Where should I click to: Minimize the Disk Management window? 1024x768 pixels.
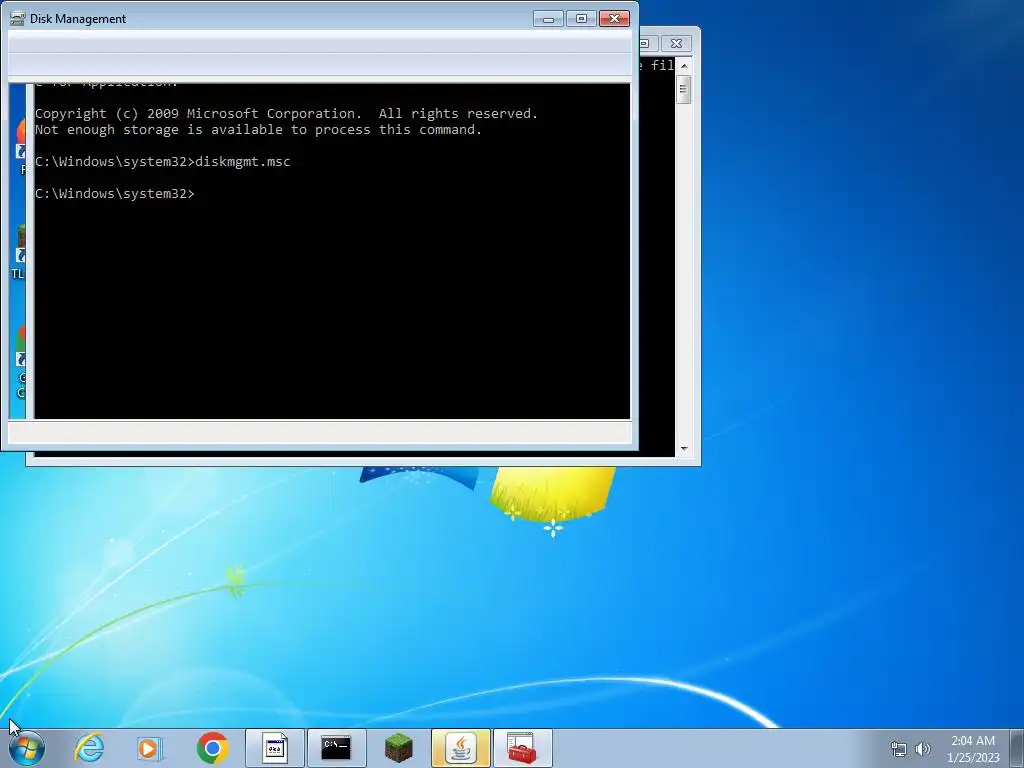coord(548,19)
